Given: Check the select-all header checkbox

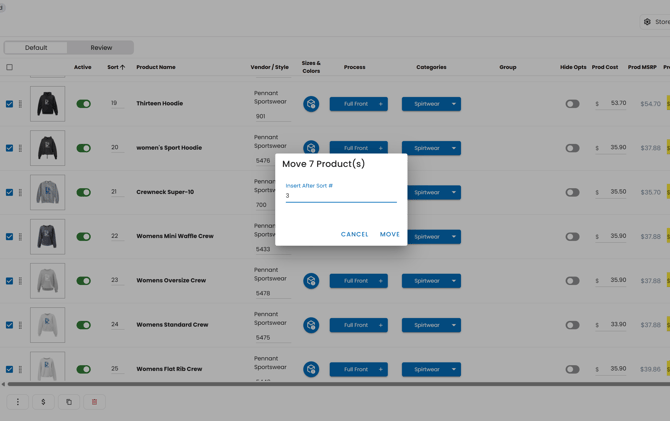Looking at the screenshot, I should 9,67.
